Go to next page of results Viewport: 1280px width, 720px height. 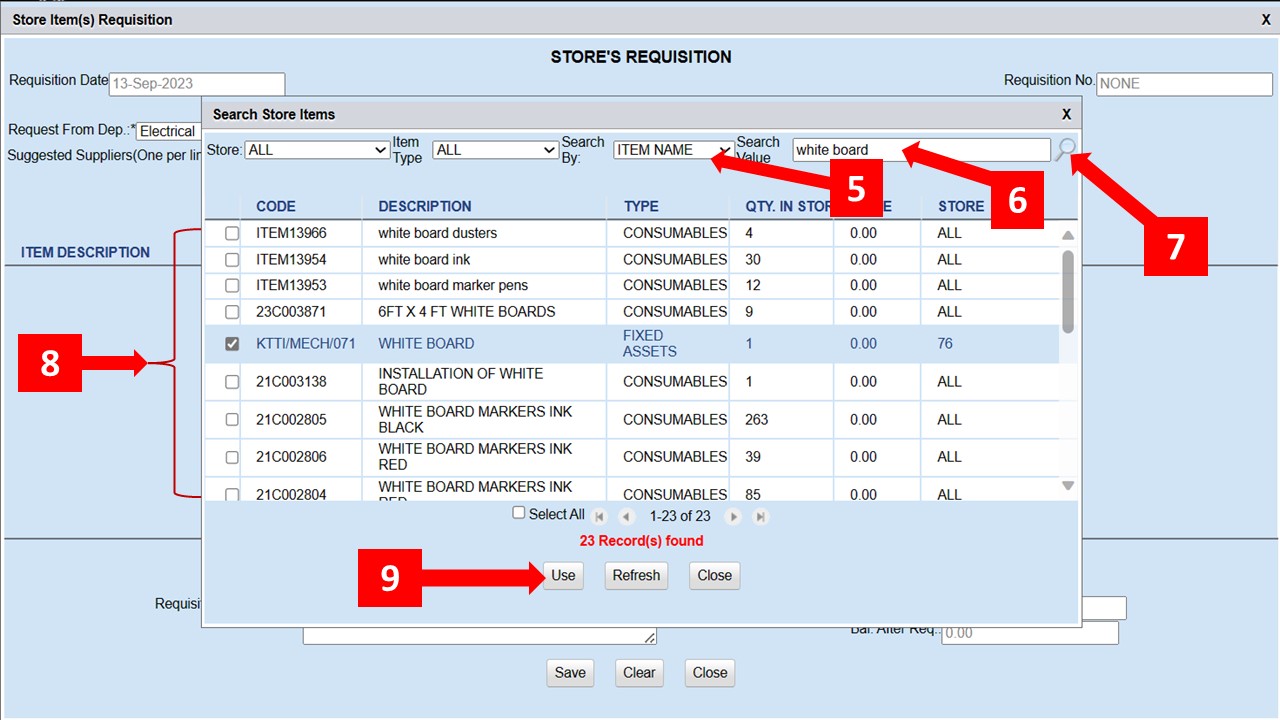[734, 517]
